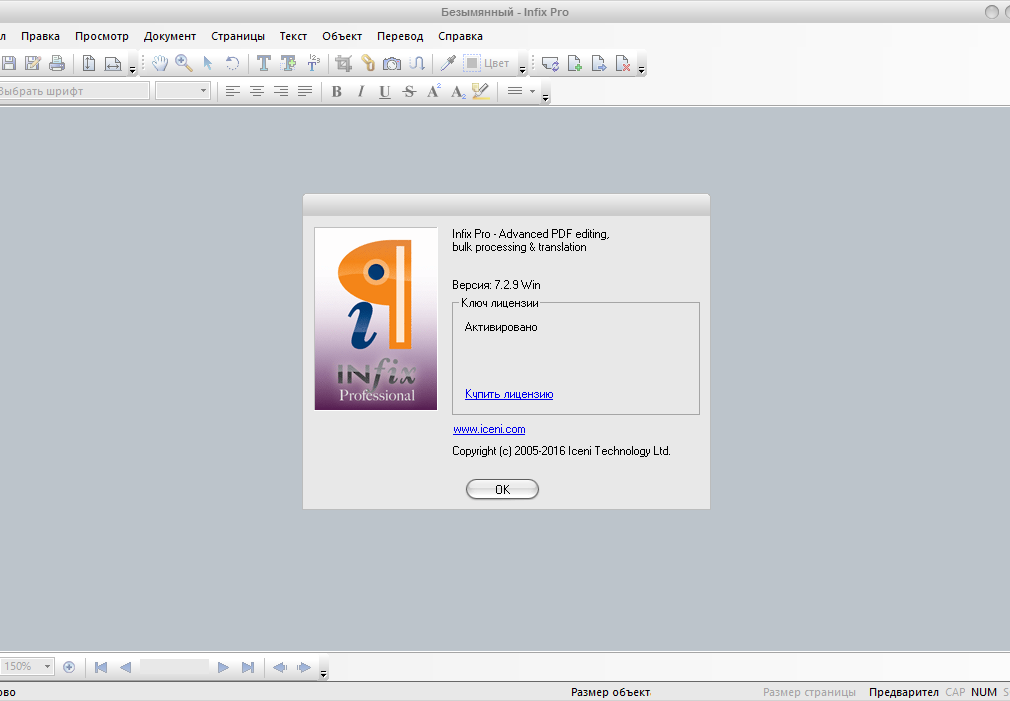The image size is (1010, 701).
Task: Go to the previous page
Action: [126, 667]
